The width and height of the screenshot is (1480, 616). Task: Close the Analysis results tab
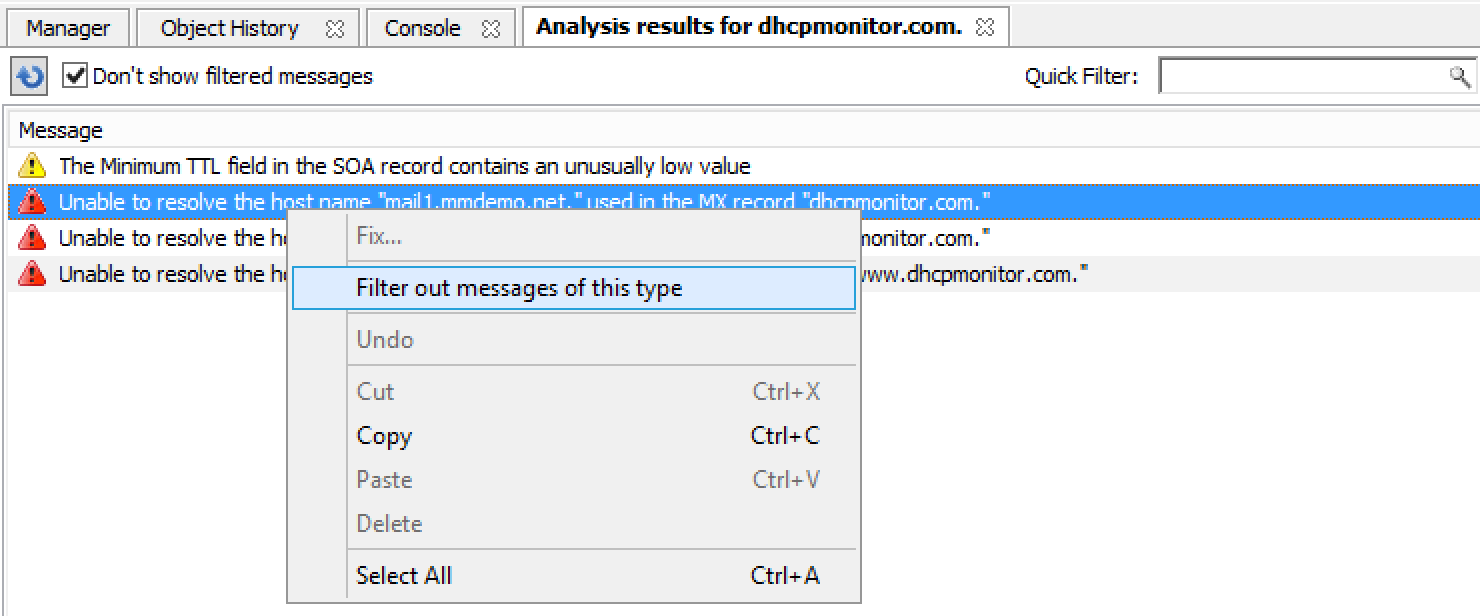985,28
